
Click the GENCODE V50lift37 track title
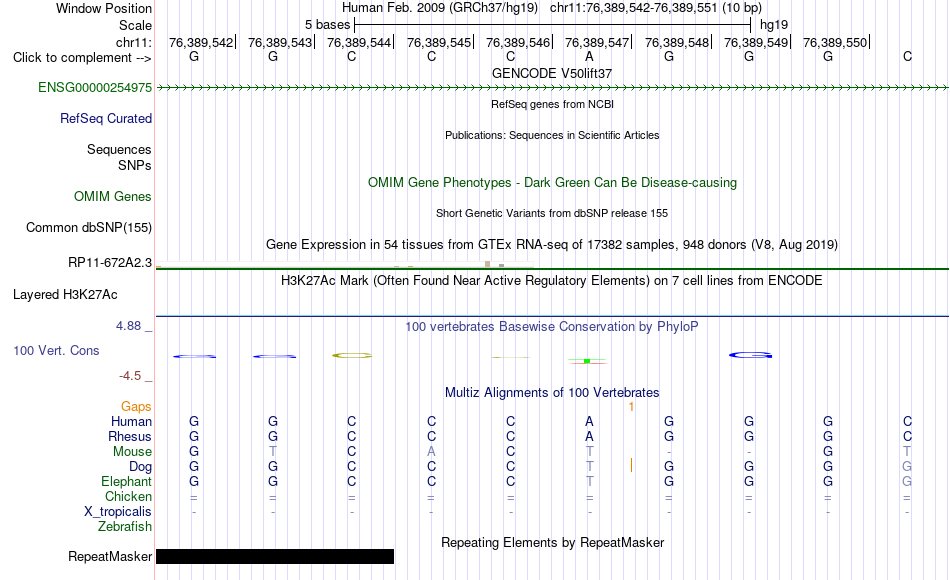pyautogui.click(x=552, y=73)
